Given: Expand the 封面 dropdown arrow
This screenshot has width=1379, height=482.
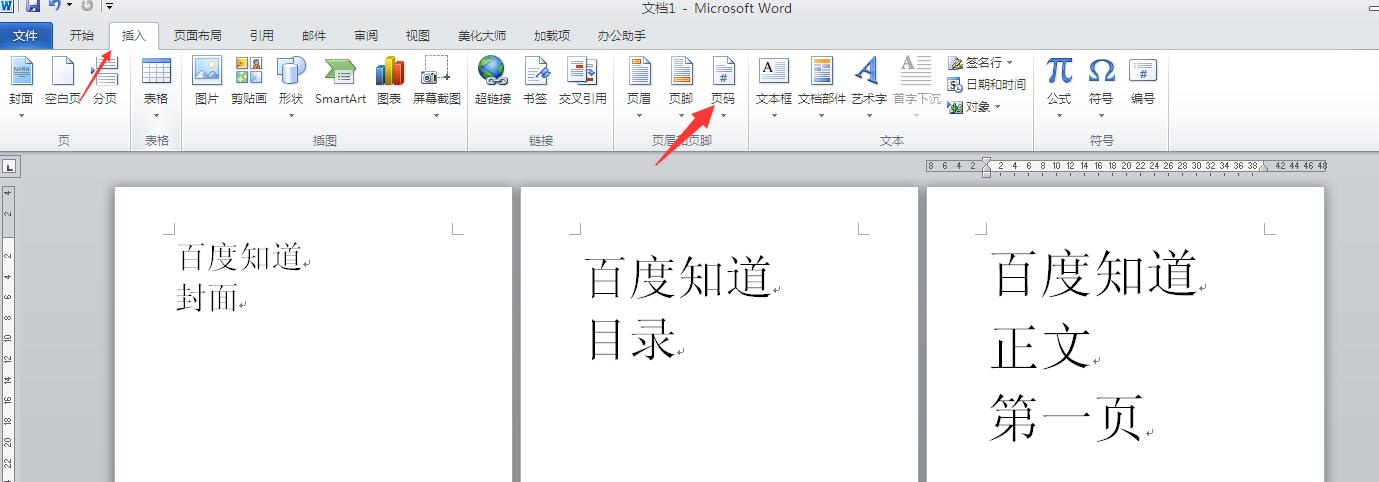Looking at the screenshot, I should pos(21,116).
